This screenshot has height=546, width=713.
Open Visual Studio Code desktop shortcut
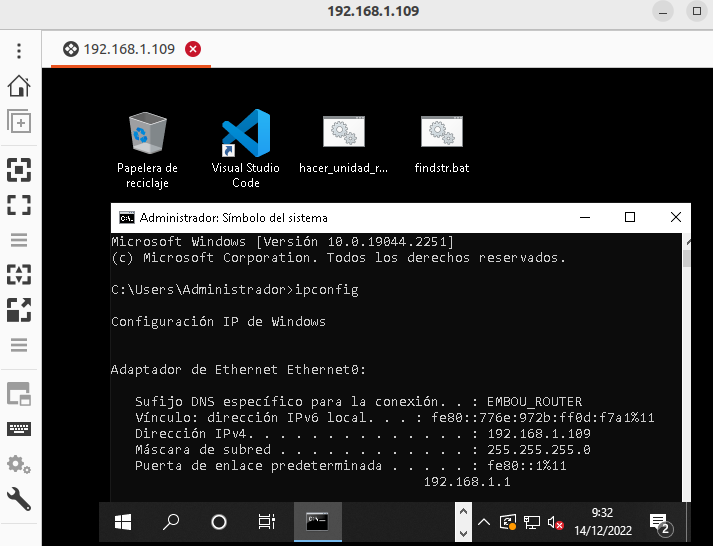click(x=245, y=148)
